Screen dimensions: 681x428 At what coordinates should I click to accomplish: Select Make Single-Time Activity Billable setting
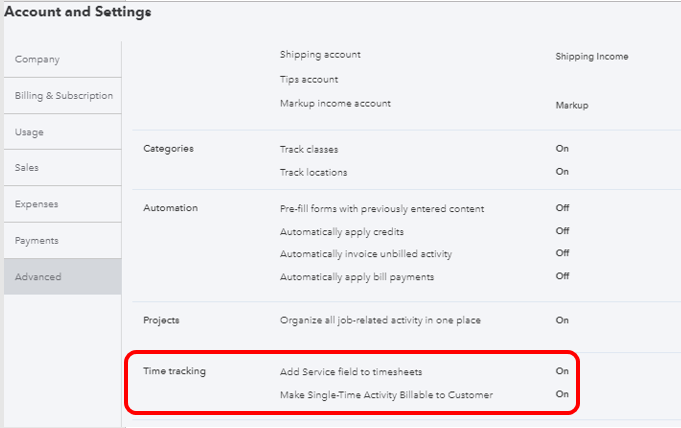pos(386,395)
